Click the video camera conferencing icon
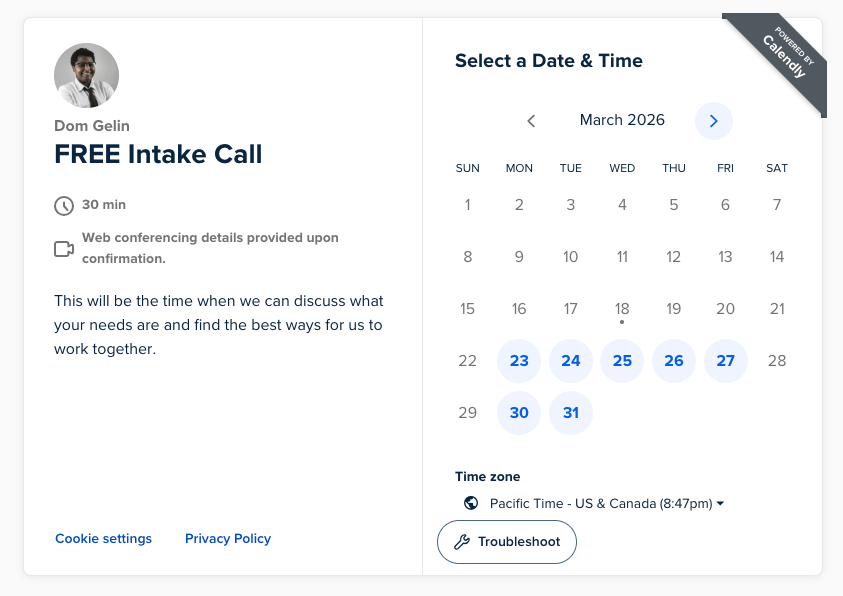This screenshot has width=843, height=596. (x=64, y=248)
